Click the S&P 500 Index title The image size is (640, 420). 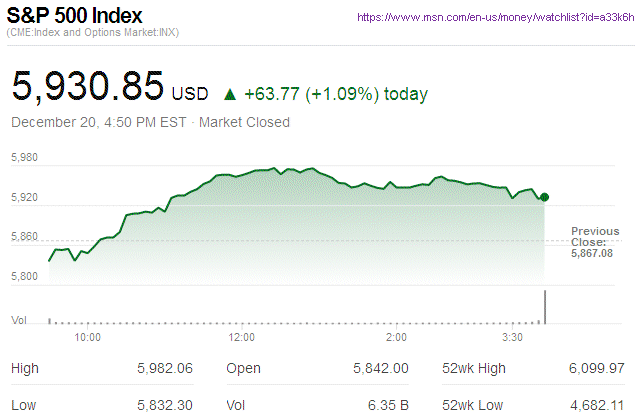(75, 17)
